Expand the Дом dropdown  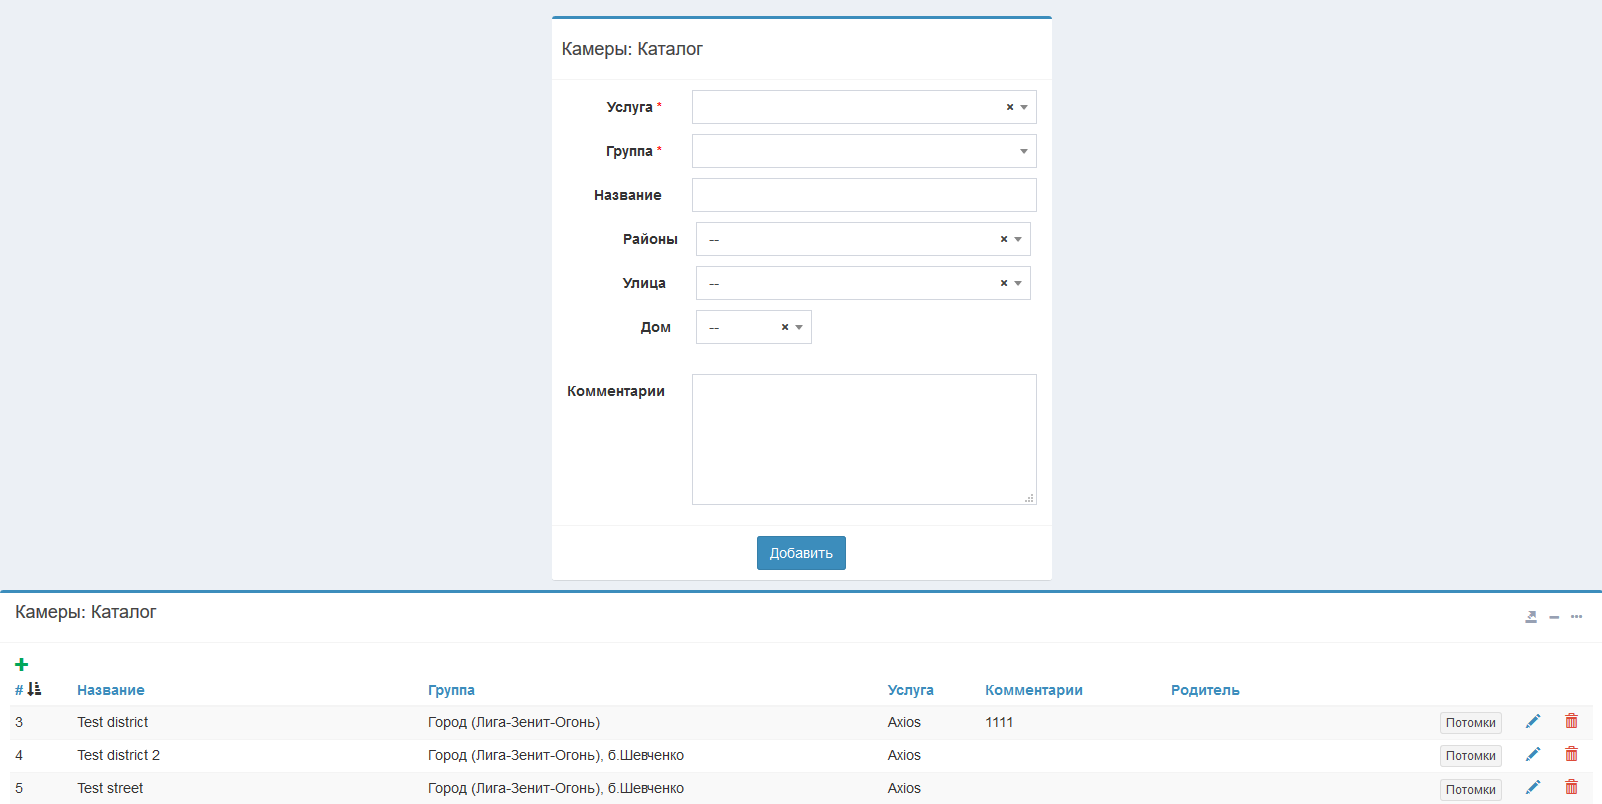799,327
